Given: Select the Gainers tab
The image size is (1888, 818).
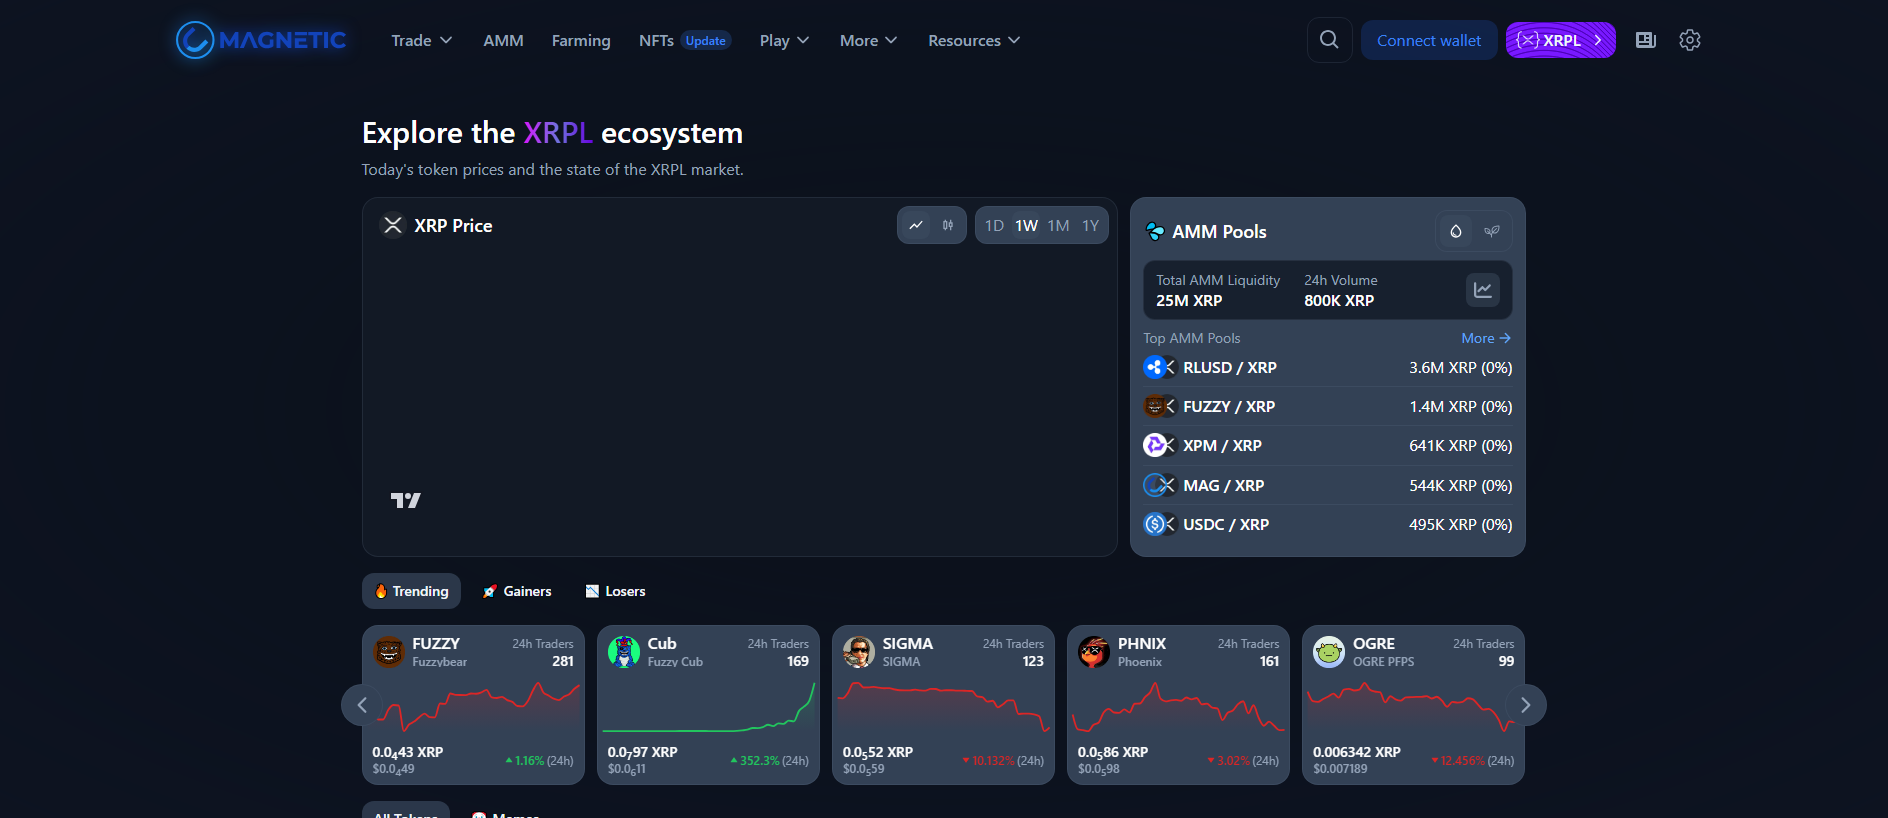Looking at the screenshot, I should [x=517, y=591].
